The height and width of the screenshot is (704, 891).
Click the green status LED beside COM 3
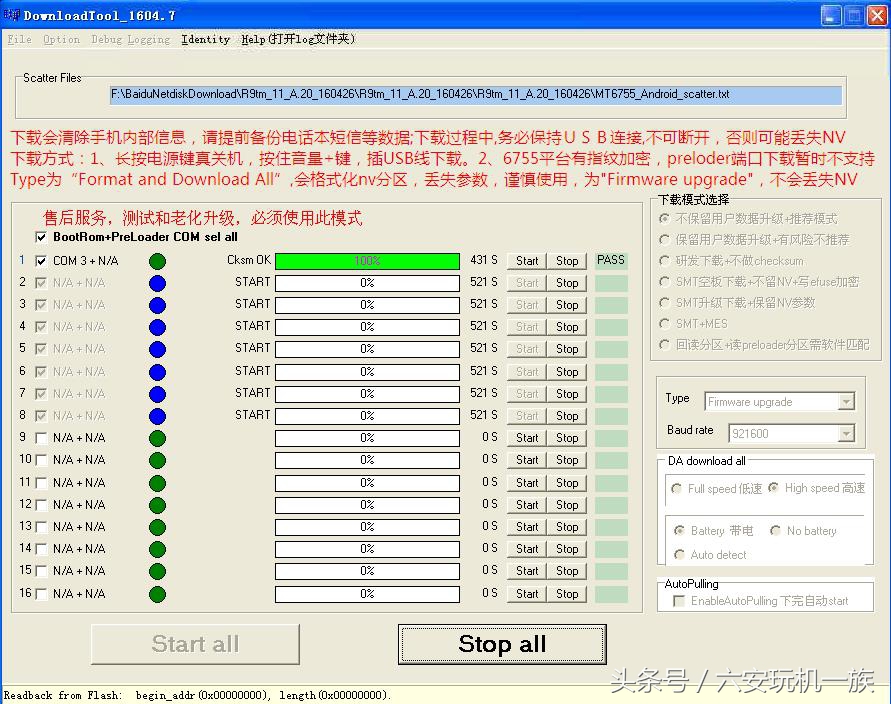[x=158, y=260]
